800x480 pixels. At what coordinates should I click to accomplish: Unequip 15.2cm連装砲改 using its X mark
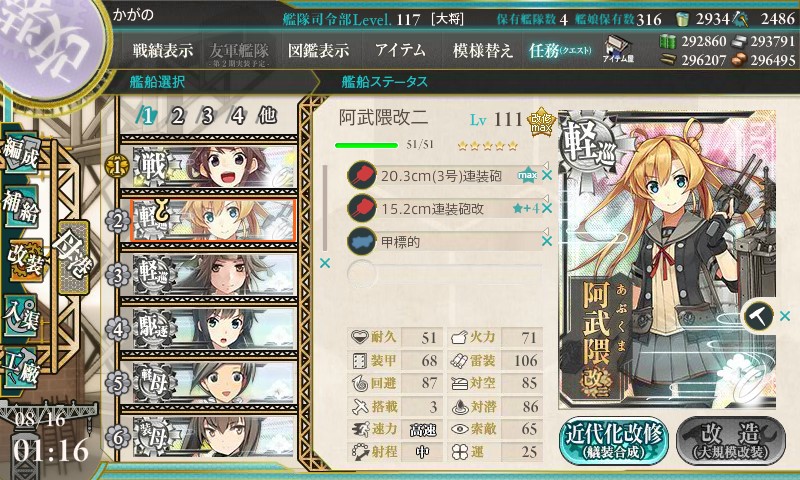tap(547, 208)
